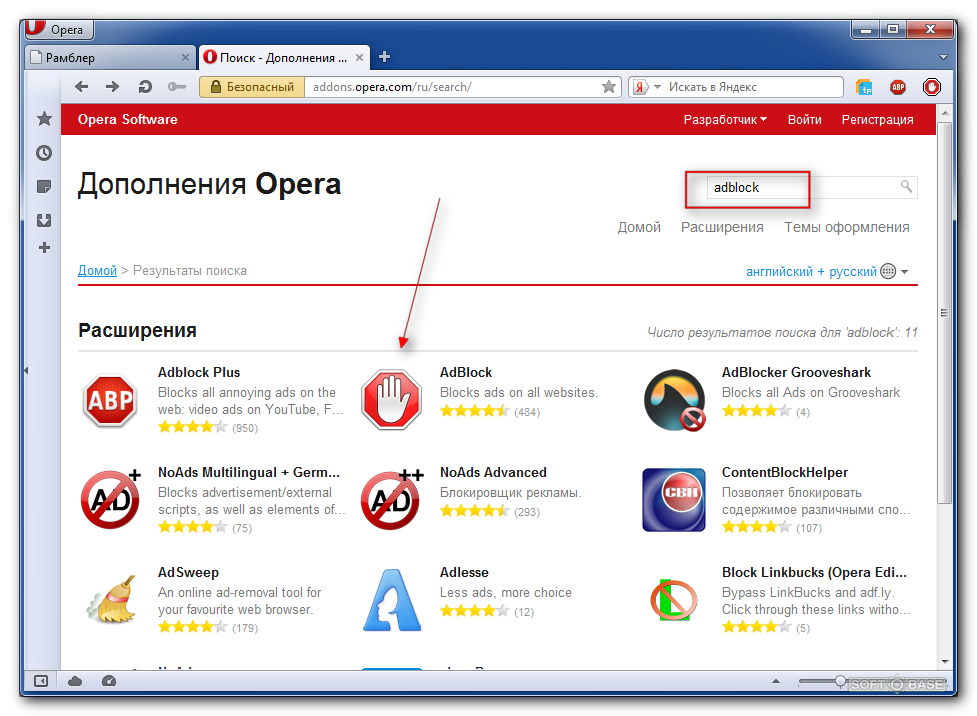Screen dimensions: 977x716
Task: Open the Темы оформления navigation item
Action: click(x=846, y=227)
